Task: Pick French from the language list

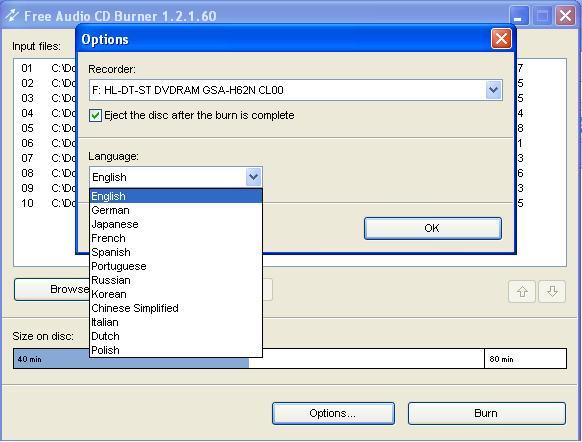Action: pyautogui.click(x=176, y=238)
